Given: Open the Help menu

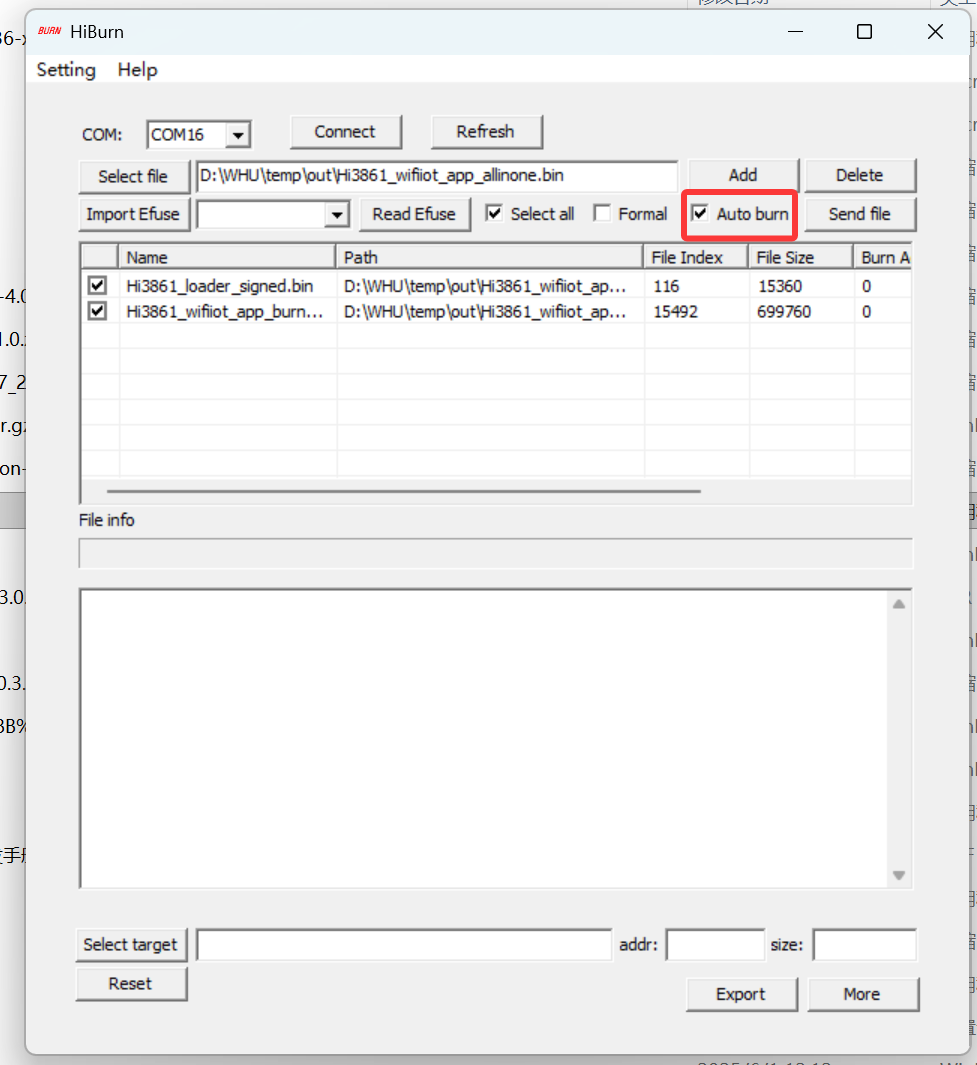Looking at the screenshot, I should point(137,70).
